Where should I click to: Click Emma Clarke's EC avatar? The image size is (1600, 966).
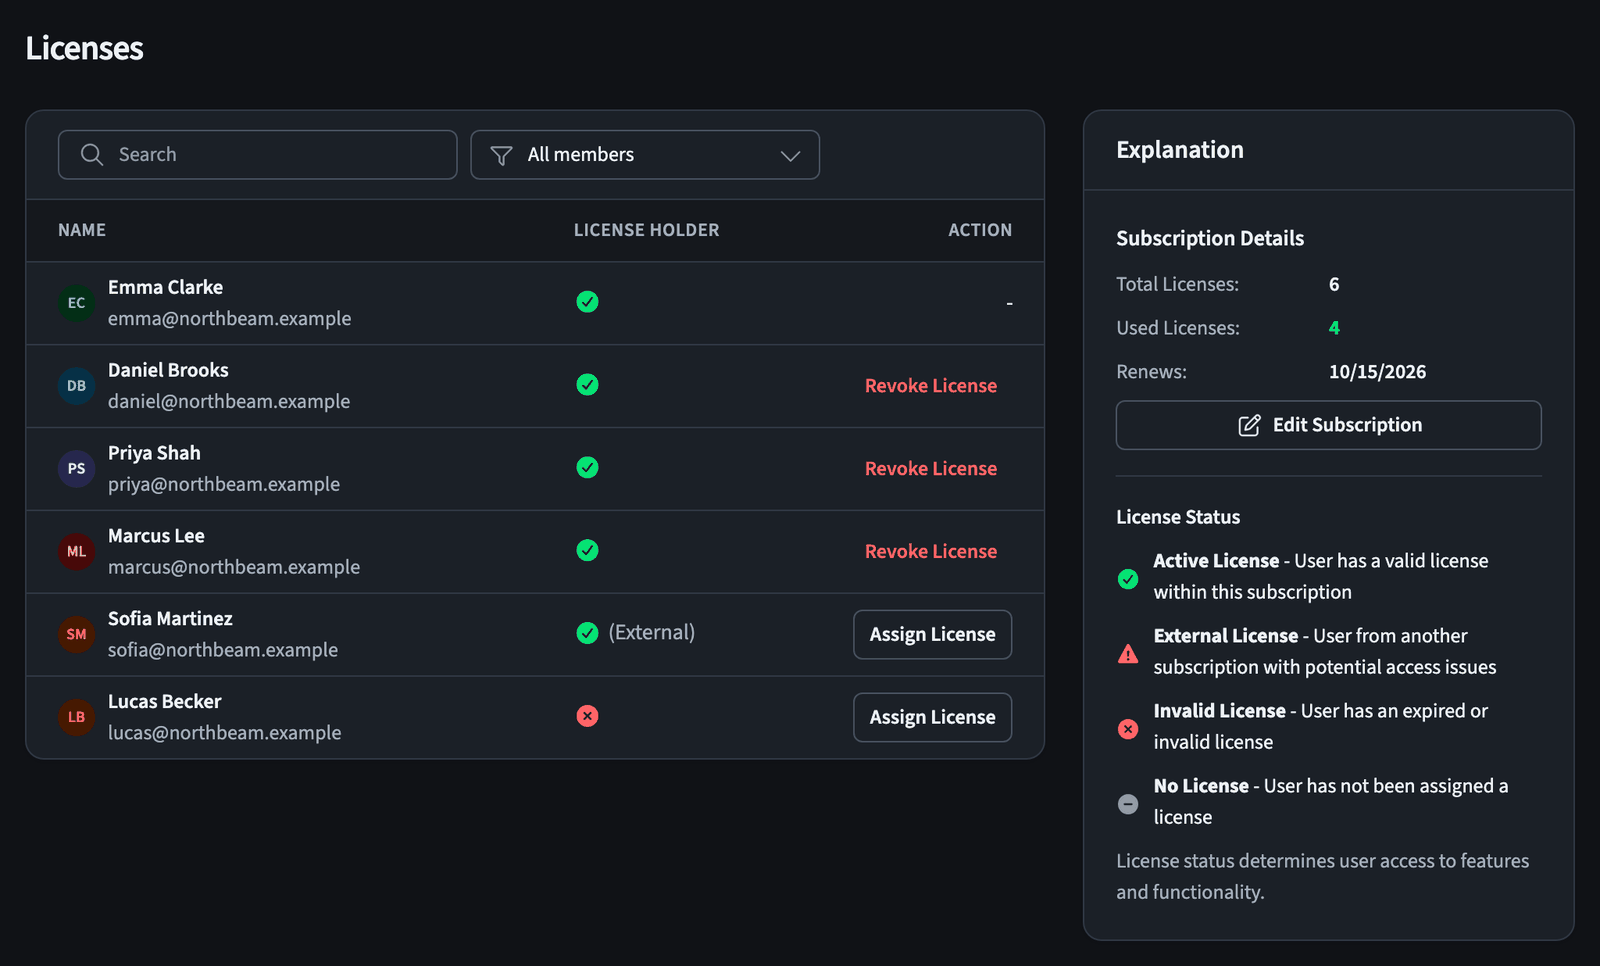coord(77,303)
